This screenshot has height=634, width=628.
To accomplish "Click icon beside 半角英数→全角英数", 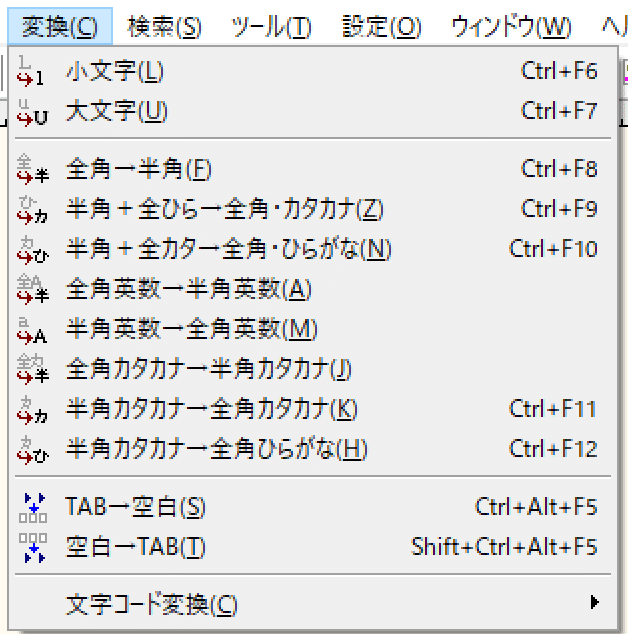I will [x=32, y=330].
